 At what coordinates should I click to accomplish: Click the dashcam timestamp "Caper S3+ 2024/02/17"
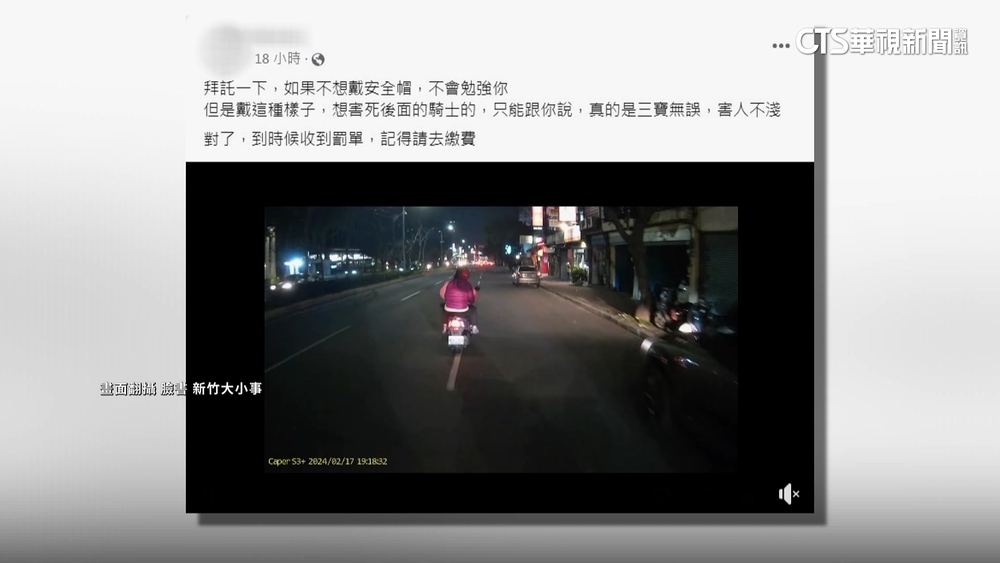(327, 461)
